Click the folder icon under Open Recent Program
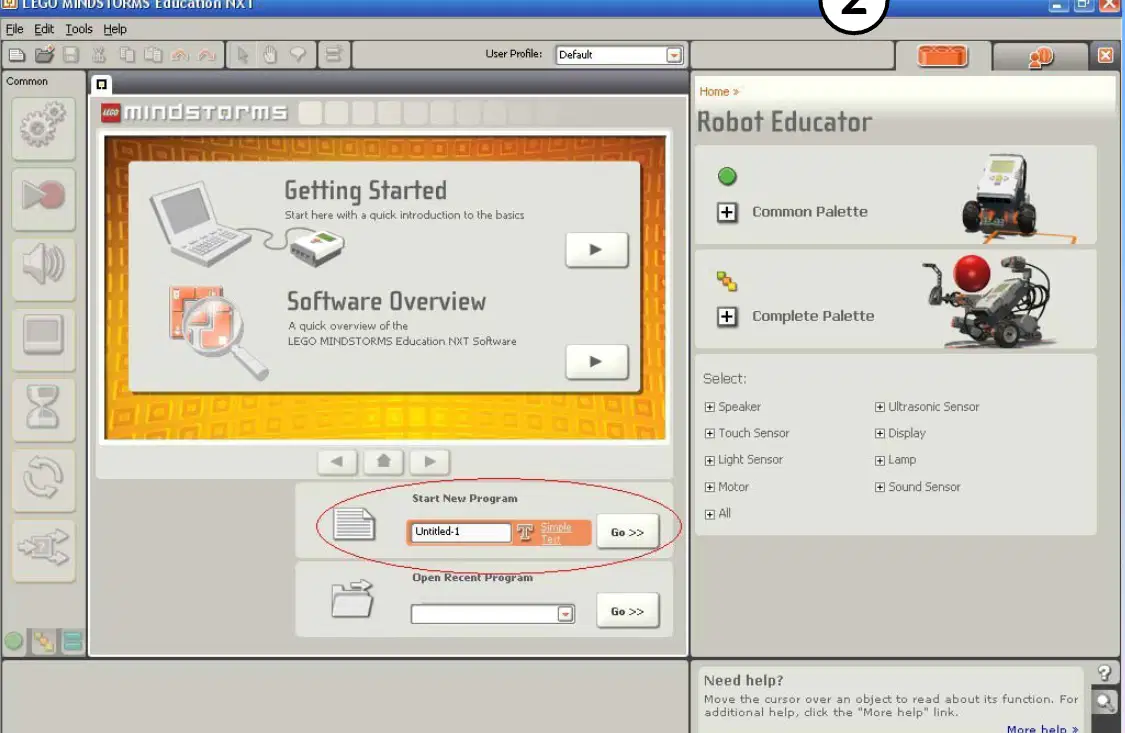The height and width of the screenshot is (733, 1125). click(352, 599)
